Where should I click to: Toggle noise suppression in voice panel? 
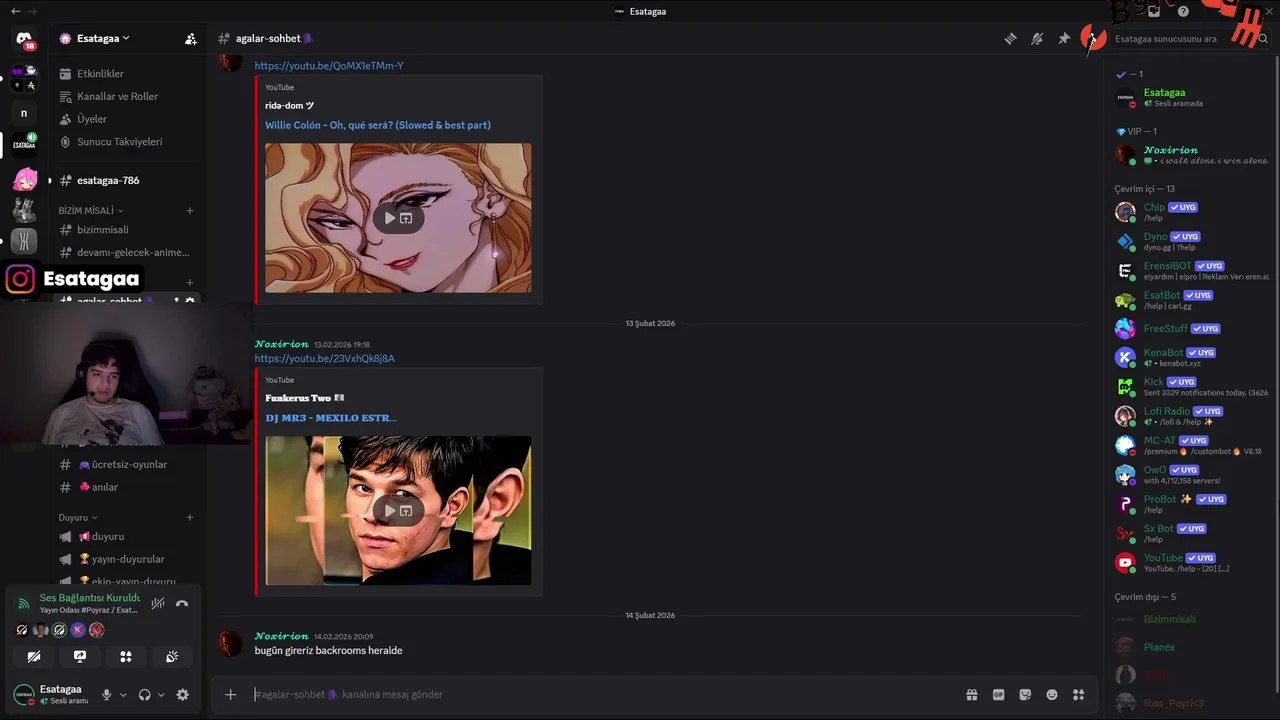[x=158, y=604]
